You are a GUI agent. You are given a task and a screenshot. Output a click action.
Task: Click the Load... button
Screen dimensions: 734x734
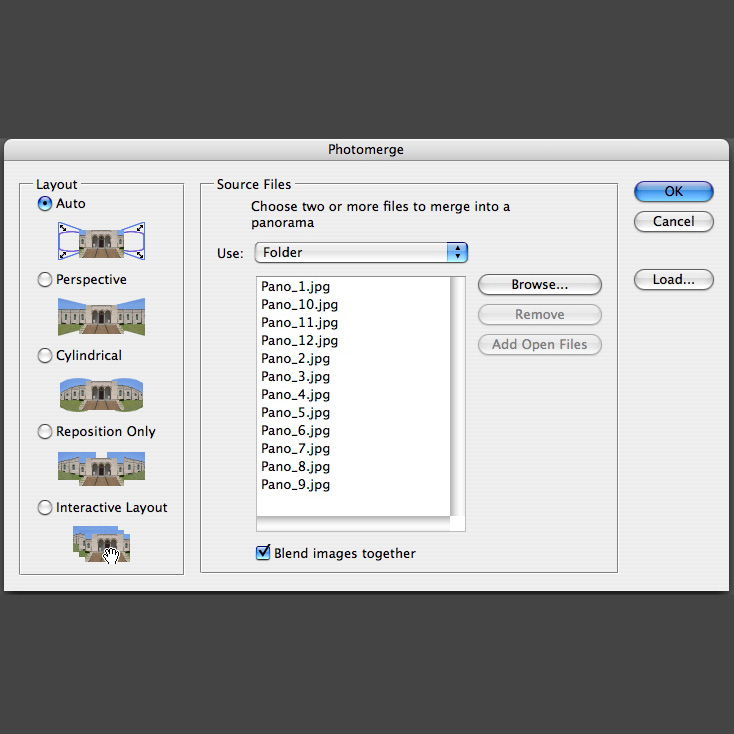tap(674, 279)
